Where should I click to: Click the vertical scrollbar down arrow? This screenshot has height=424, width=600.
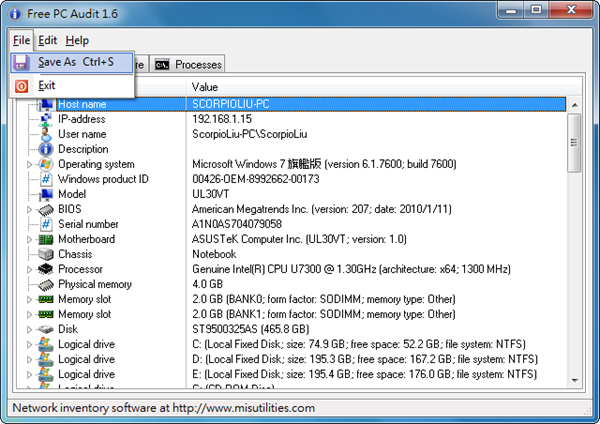574,380
